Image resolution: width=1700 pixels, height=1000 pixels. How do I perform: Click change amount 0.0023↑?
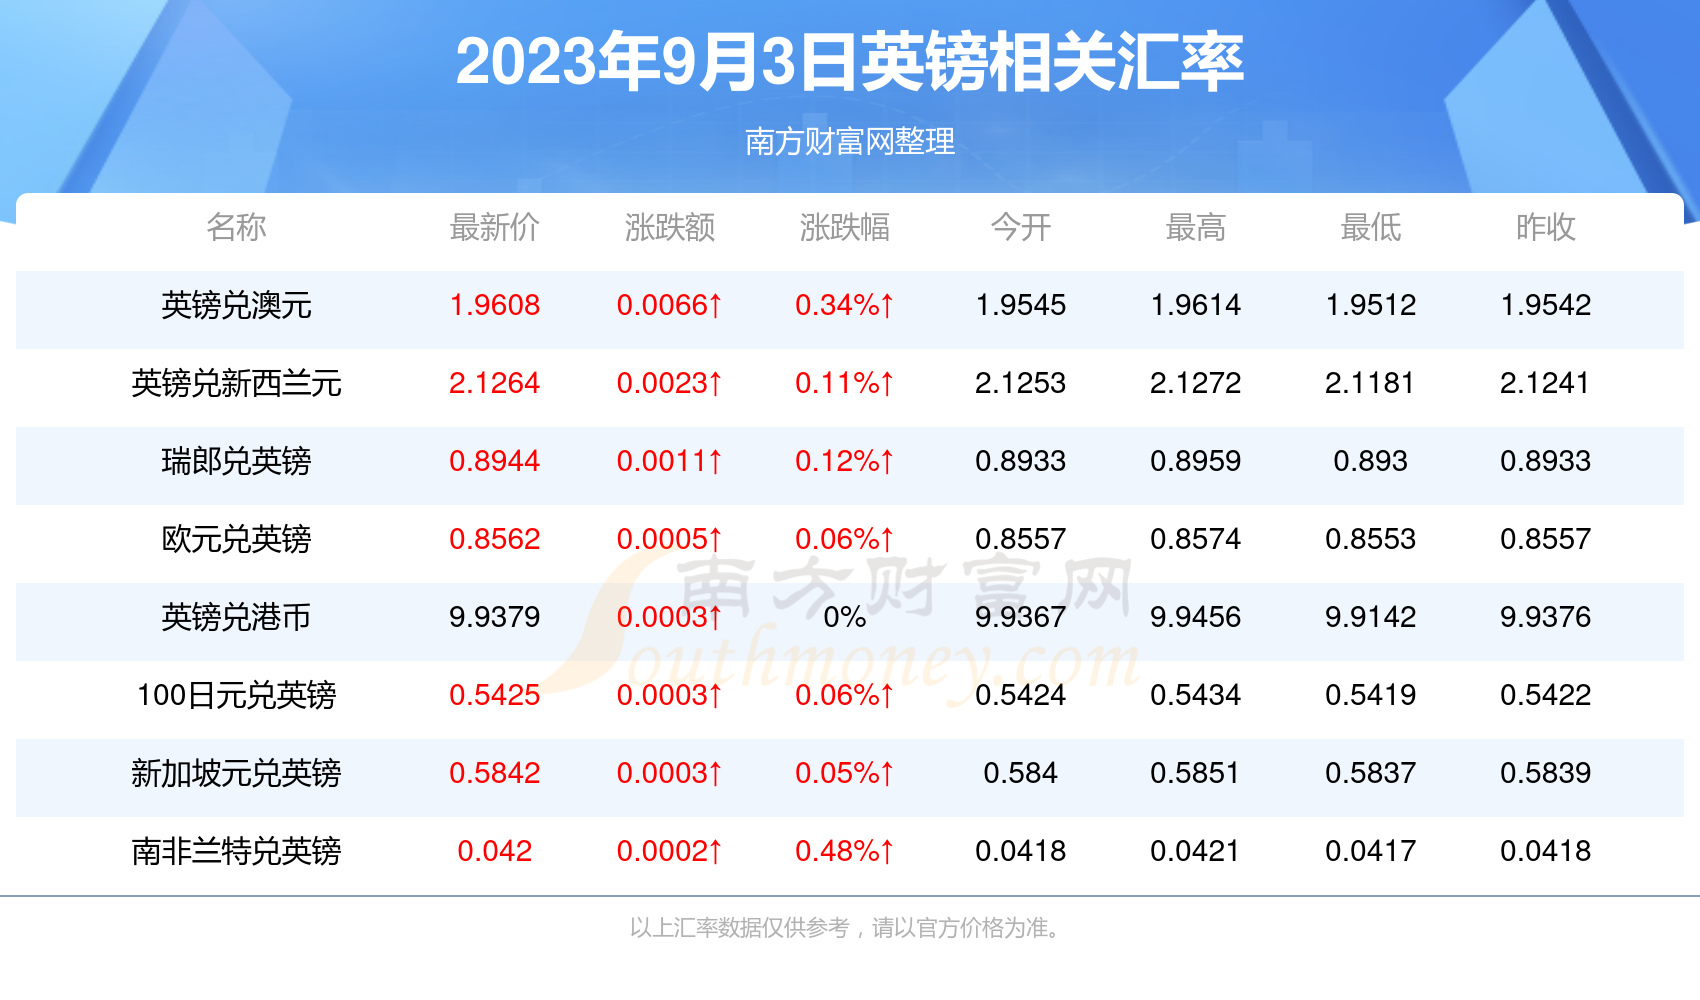coord(669,383)
